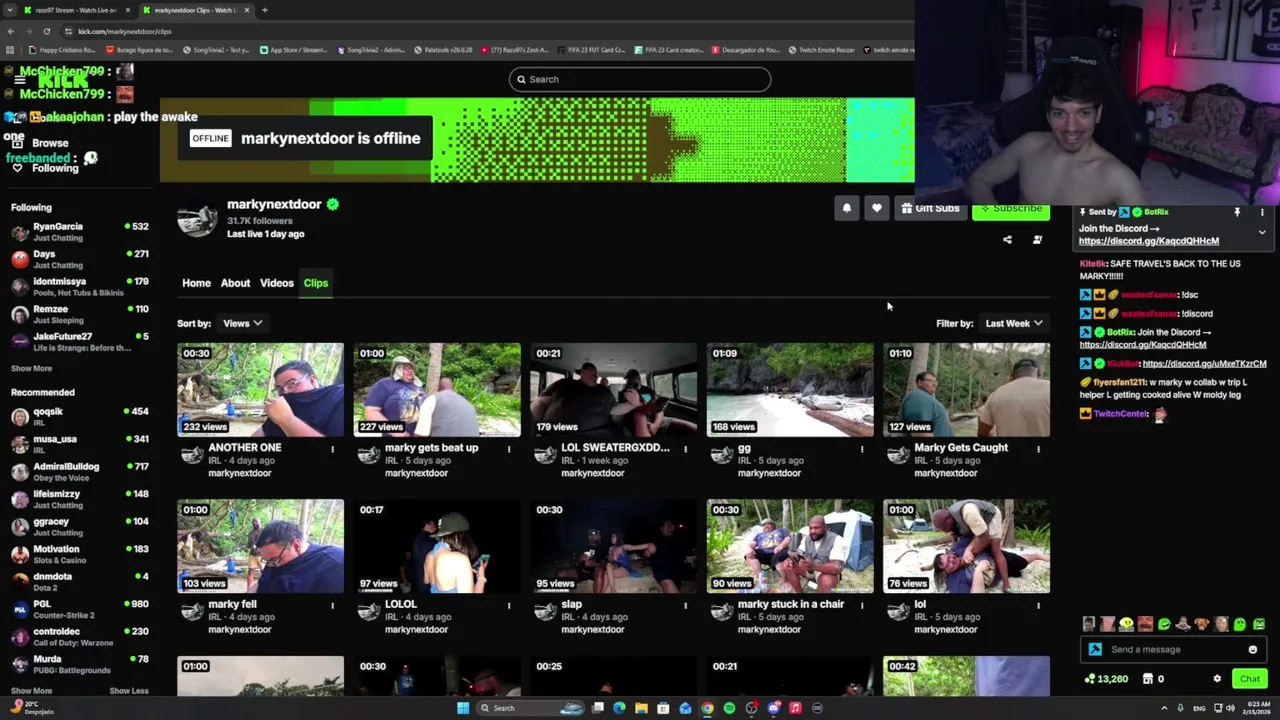This screenshot has width=1280, height=720.
Task: Click the green Chat send button
Action: coord(1250,679)
